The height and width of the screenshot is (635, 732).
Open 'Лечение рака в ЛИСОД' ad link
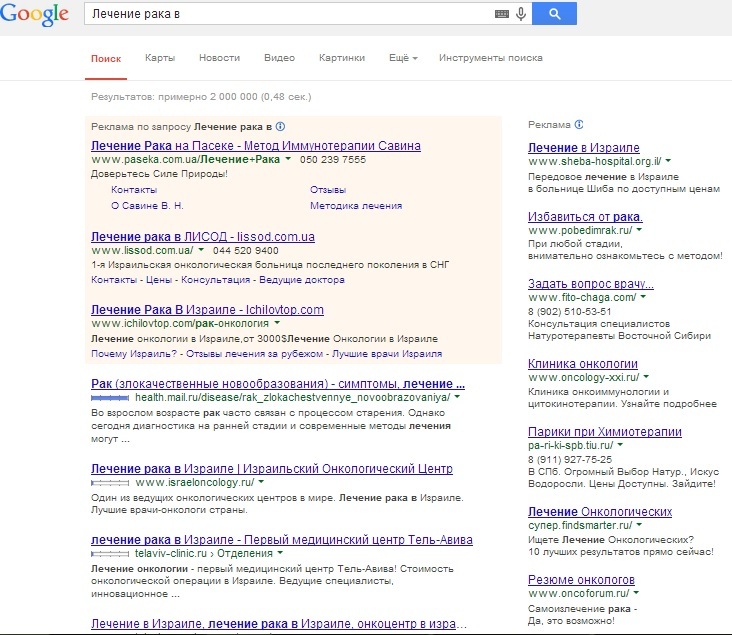click(203, 236)
